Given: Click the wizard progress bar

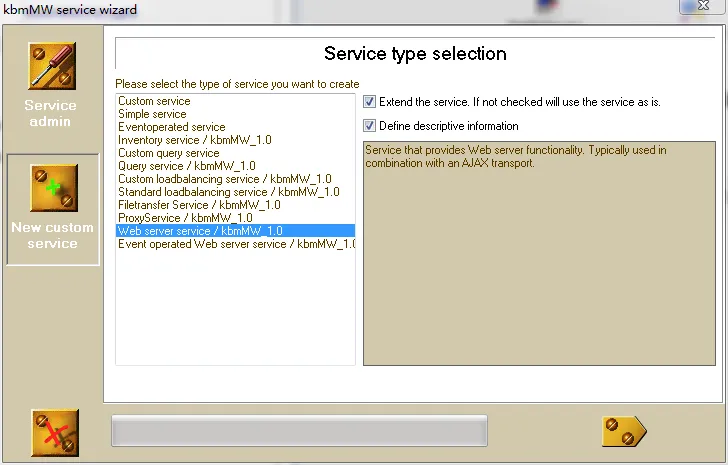Looking at the screenshot, I should [x=299, y=431].
